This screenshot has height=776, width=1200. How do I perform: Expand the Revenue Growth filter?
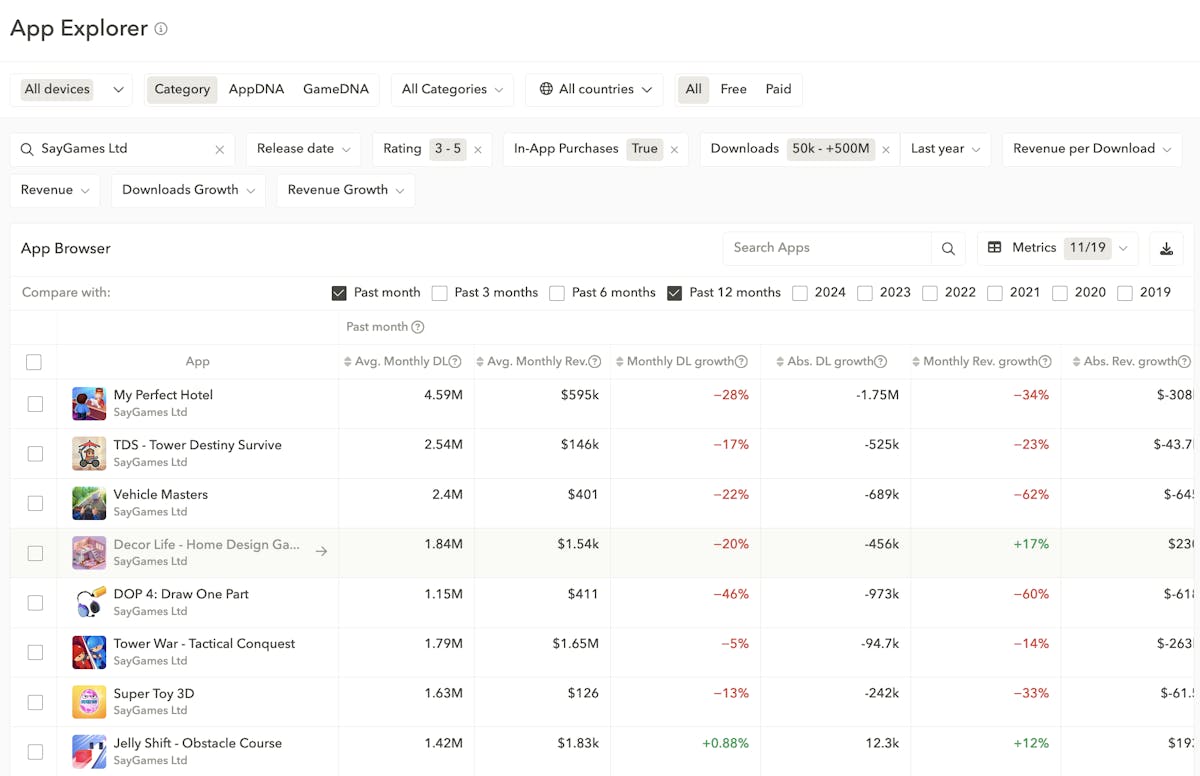(x=346, y=190)
